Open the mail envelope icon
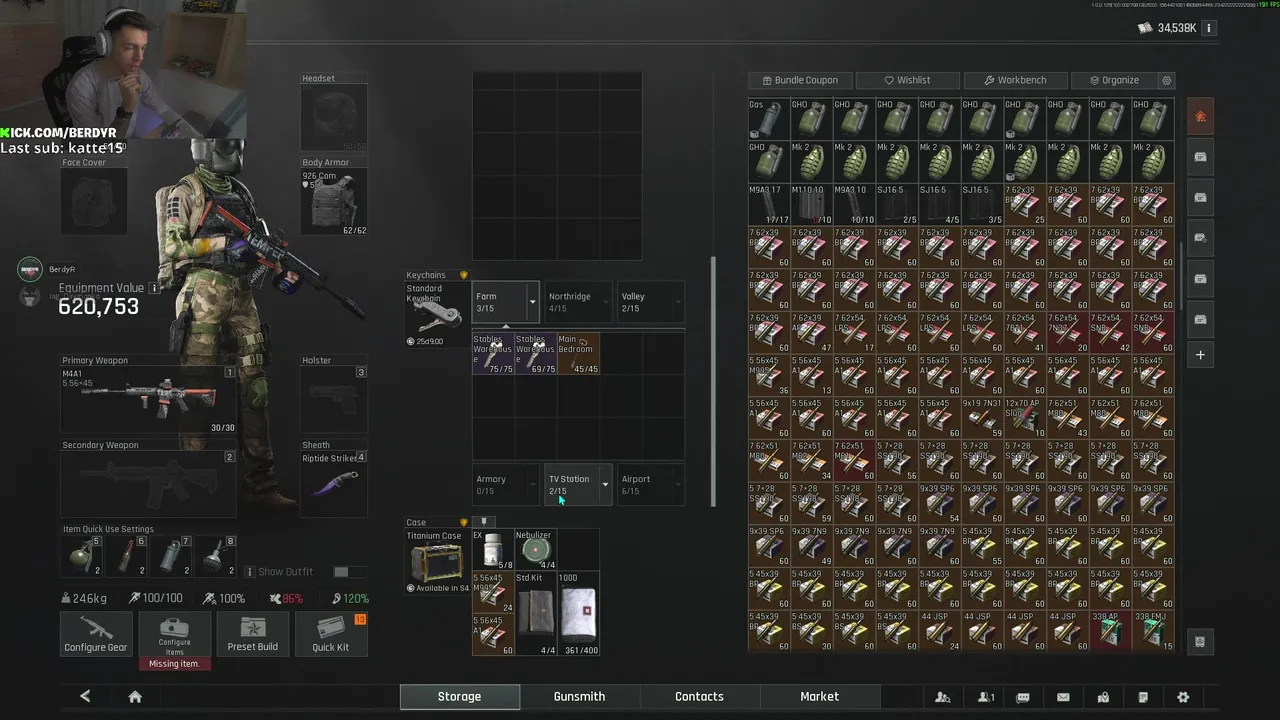1280x720 pixels. [x=1063, y=697]
